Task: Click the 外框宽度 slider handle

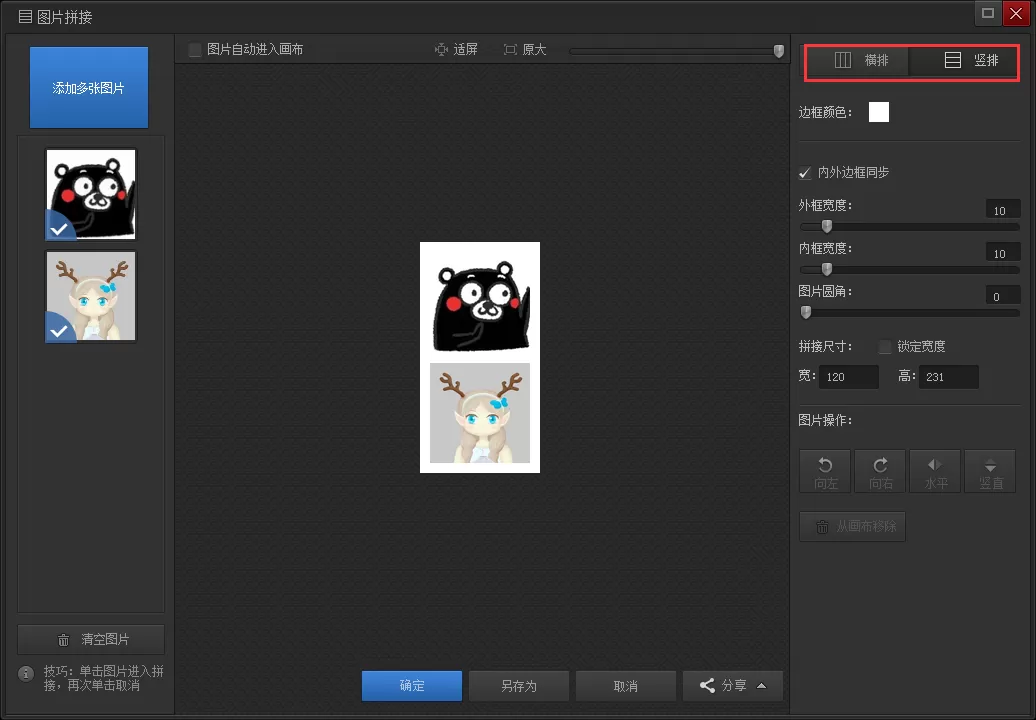Action: click(827, 227)
